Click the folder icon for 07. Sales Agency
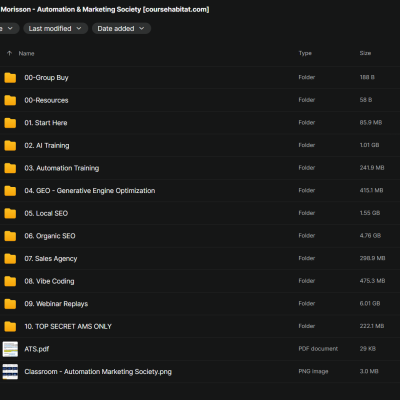Image resolution: width=400 pixels, height=400 pixels. tap(10, 259)
